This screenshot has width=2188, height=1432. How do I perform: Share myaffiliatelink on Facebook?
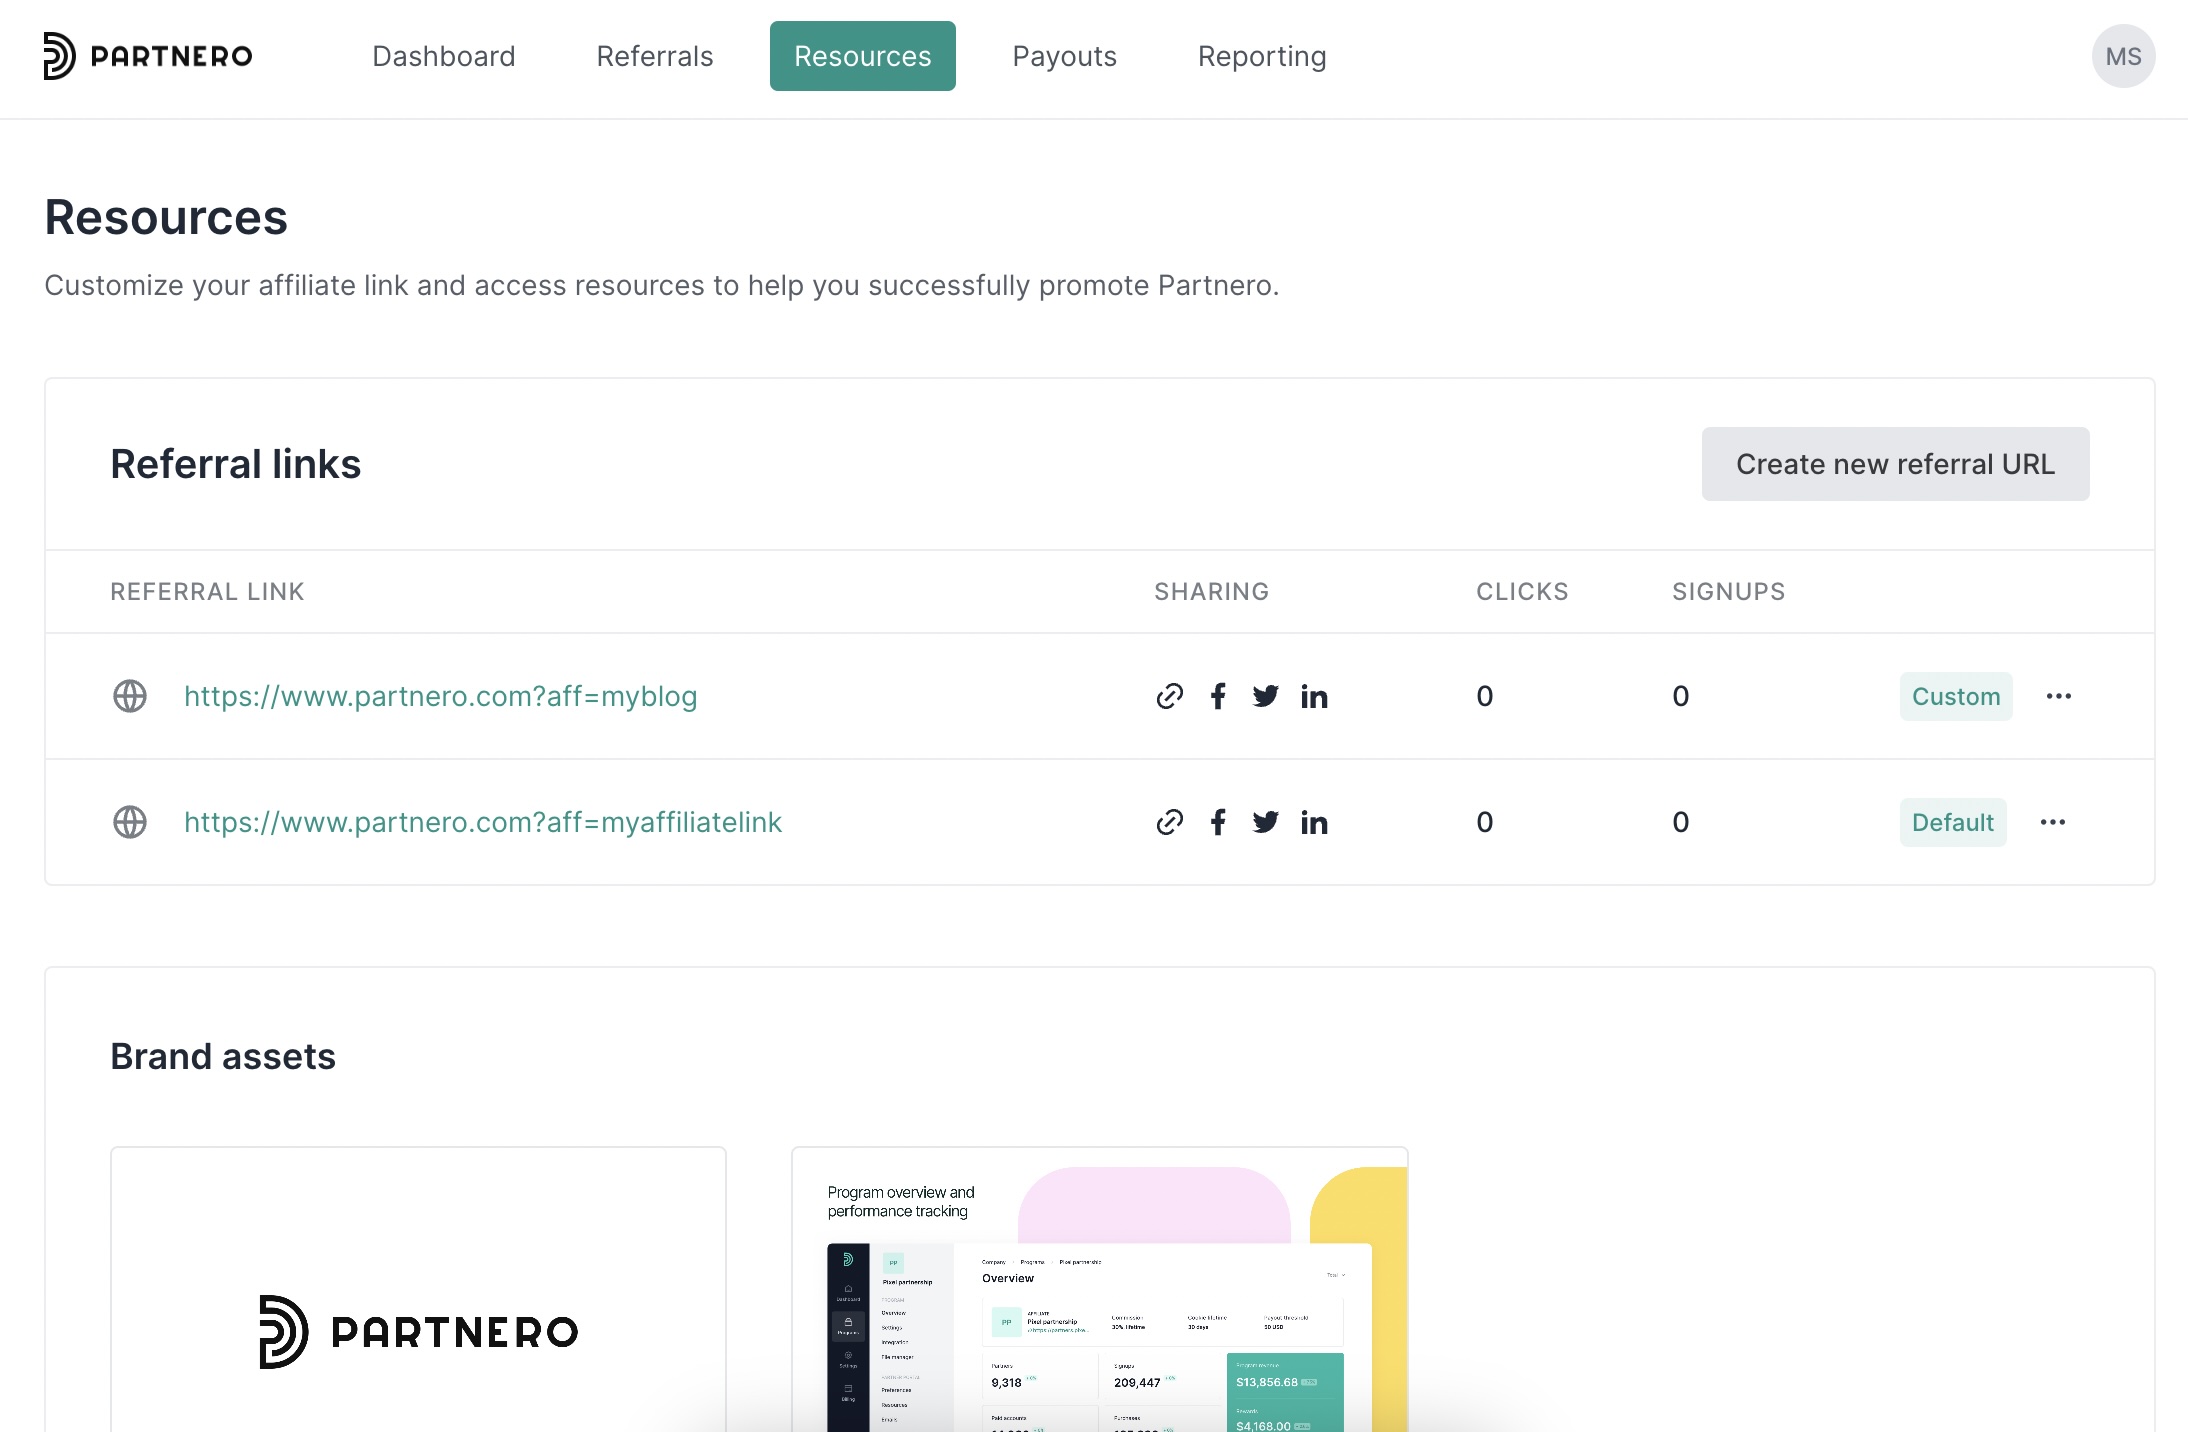(x=1218, y=822)
